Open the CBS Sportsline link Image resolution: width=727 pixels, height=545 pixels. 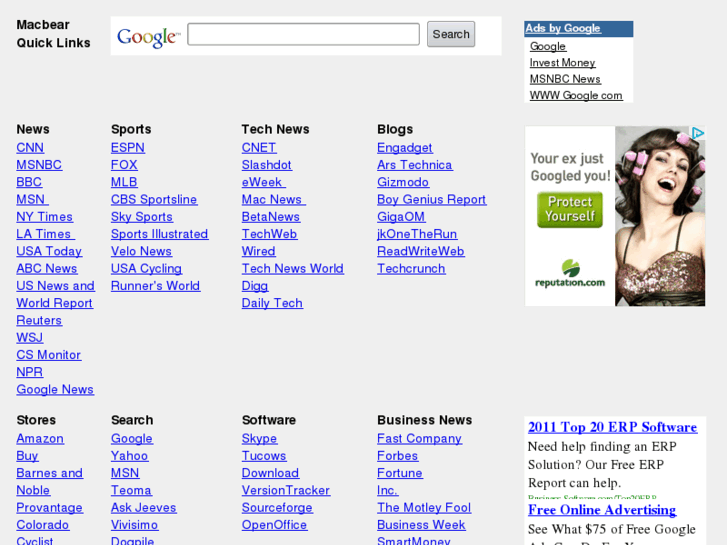point(154,199)
